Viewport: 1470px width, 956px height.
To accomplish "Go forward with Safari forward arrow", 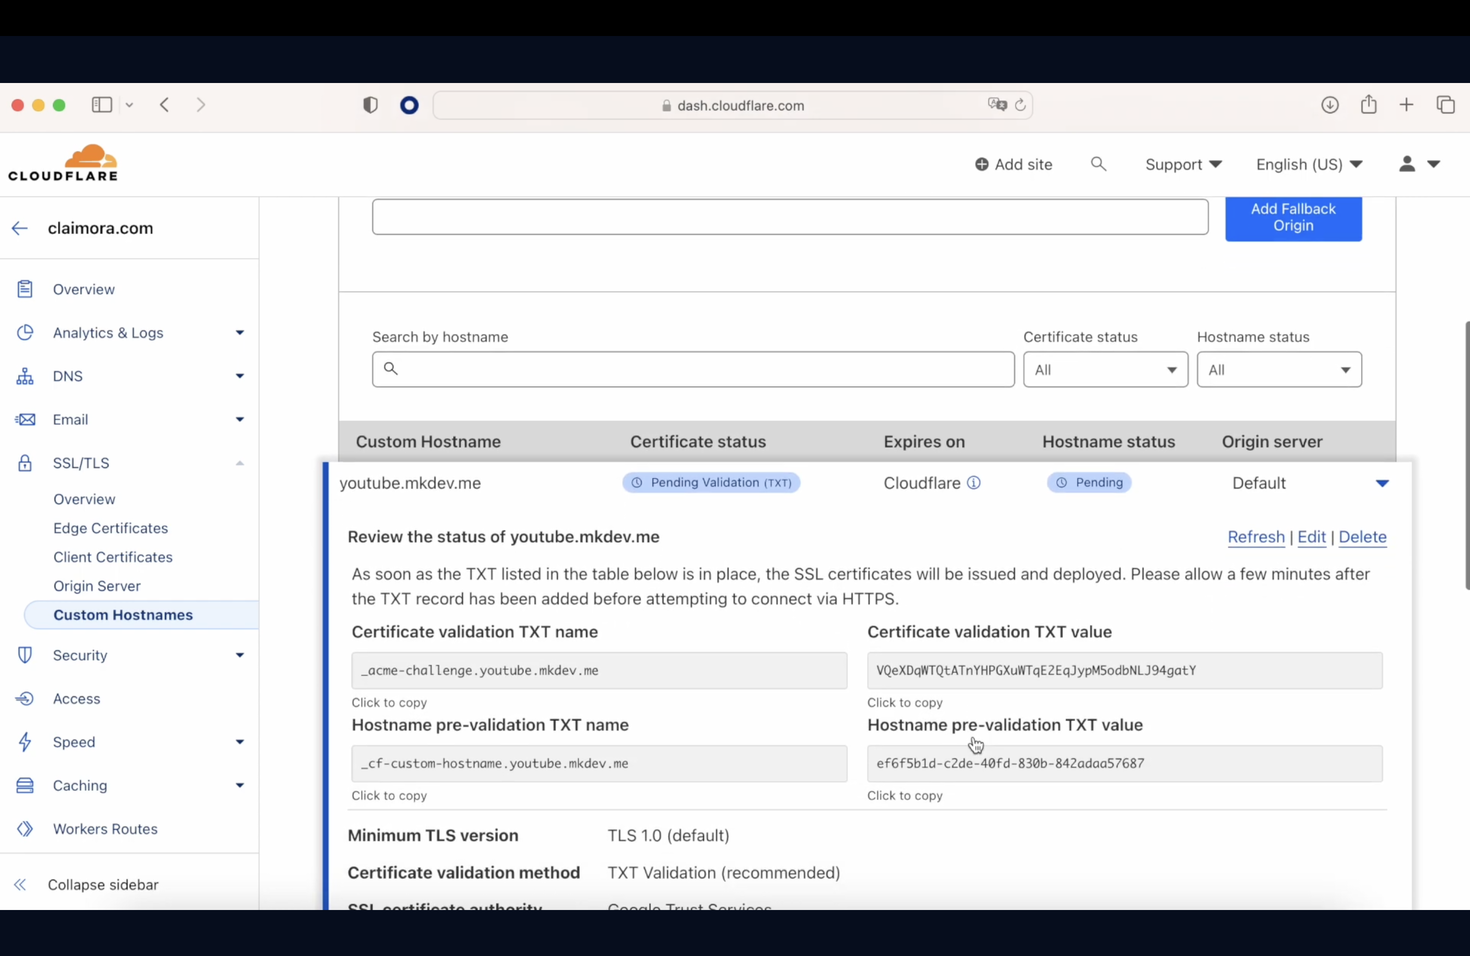I will click(x=201, y=105).
